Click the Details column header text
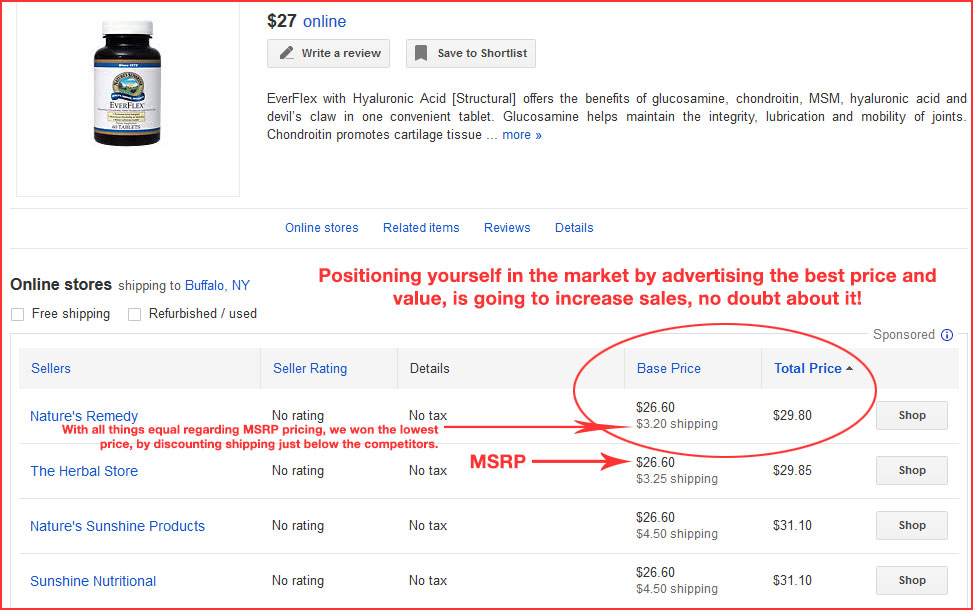Viewport: 973px width, 610px height. (x=429, y=369)
